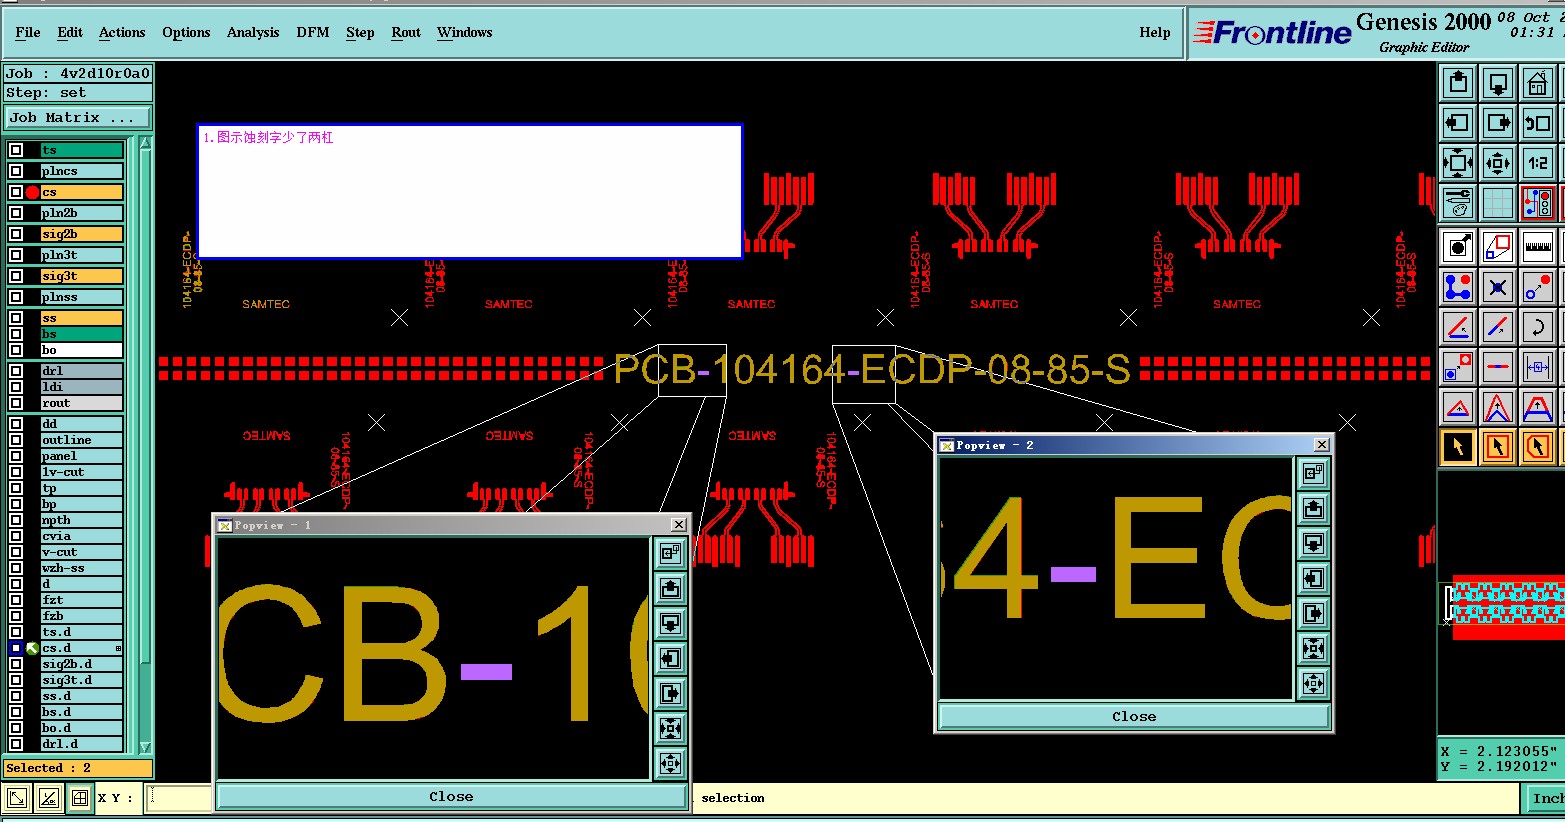Open the Help menu
The image size is (1565, 822).
(1155, 33)
